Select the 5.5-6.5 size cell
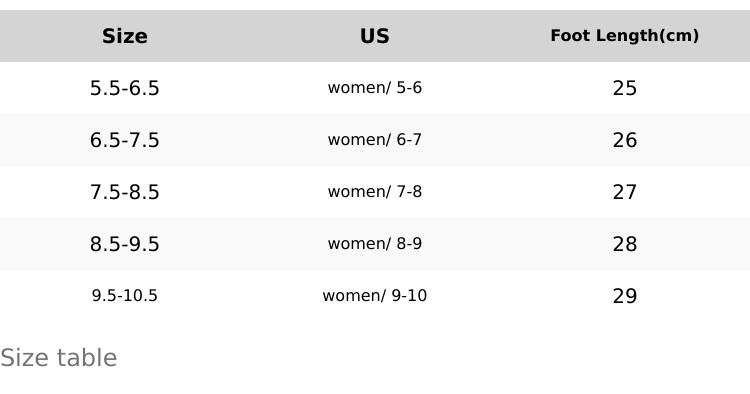Screen dimensions: 750x394 click(x=125, y=88)
